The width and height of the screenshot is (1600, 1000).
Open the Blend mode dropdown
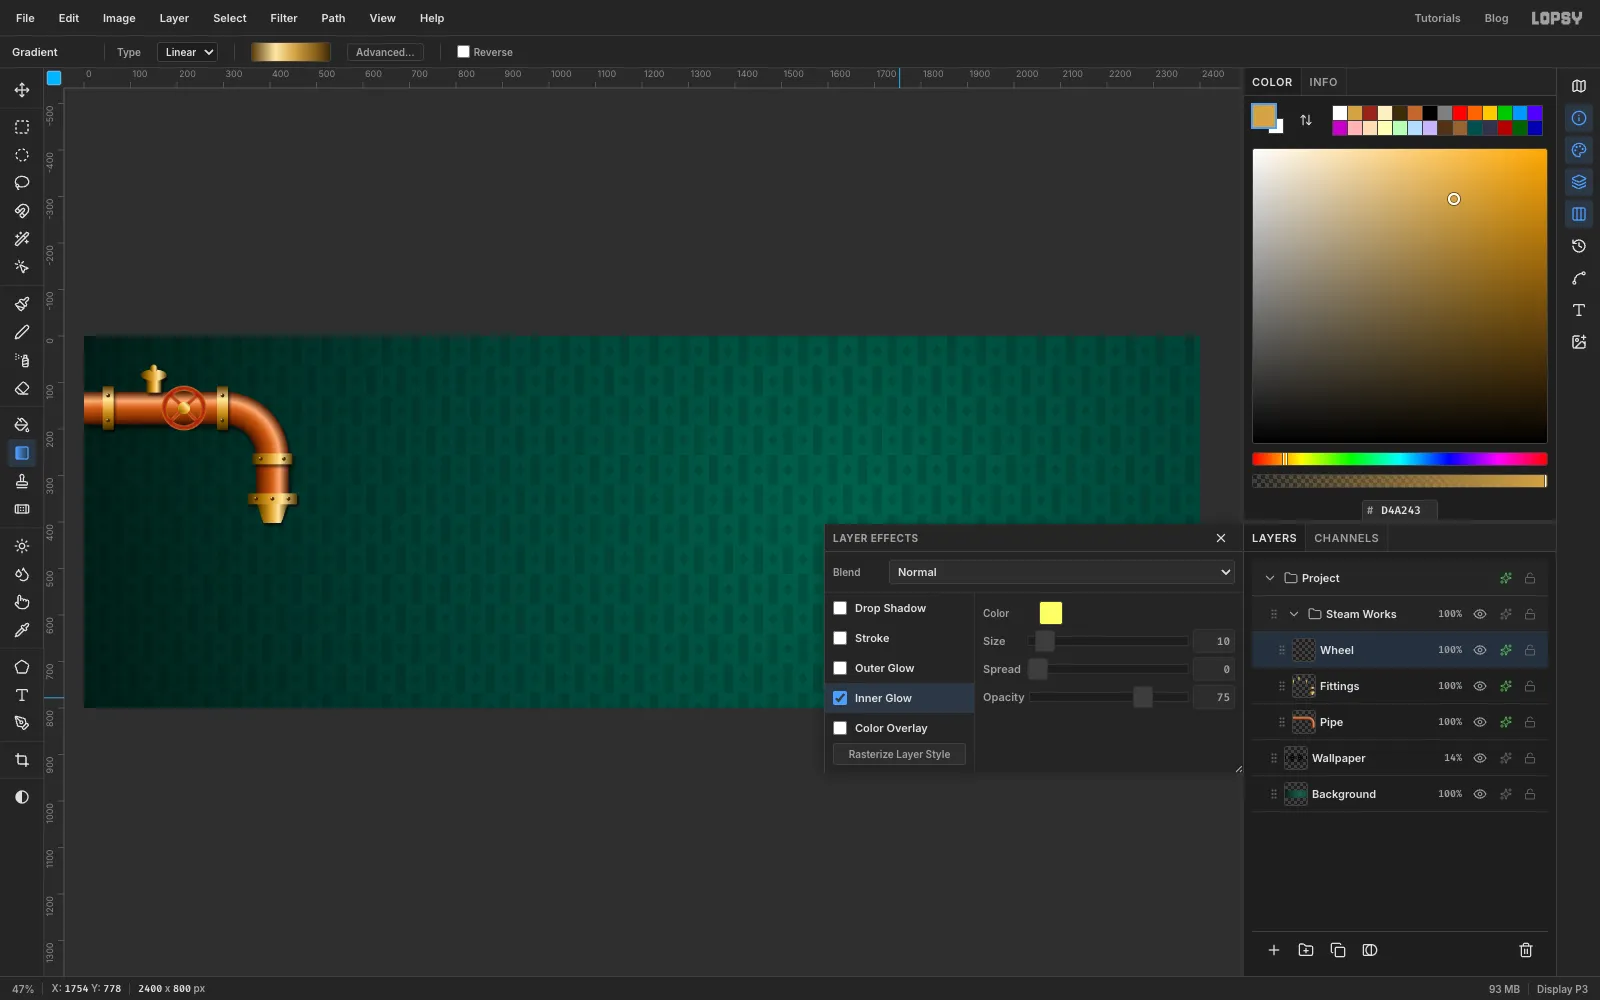pos(1062,572)
